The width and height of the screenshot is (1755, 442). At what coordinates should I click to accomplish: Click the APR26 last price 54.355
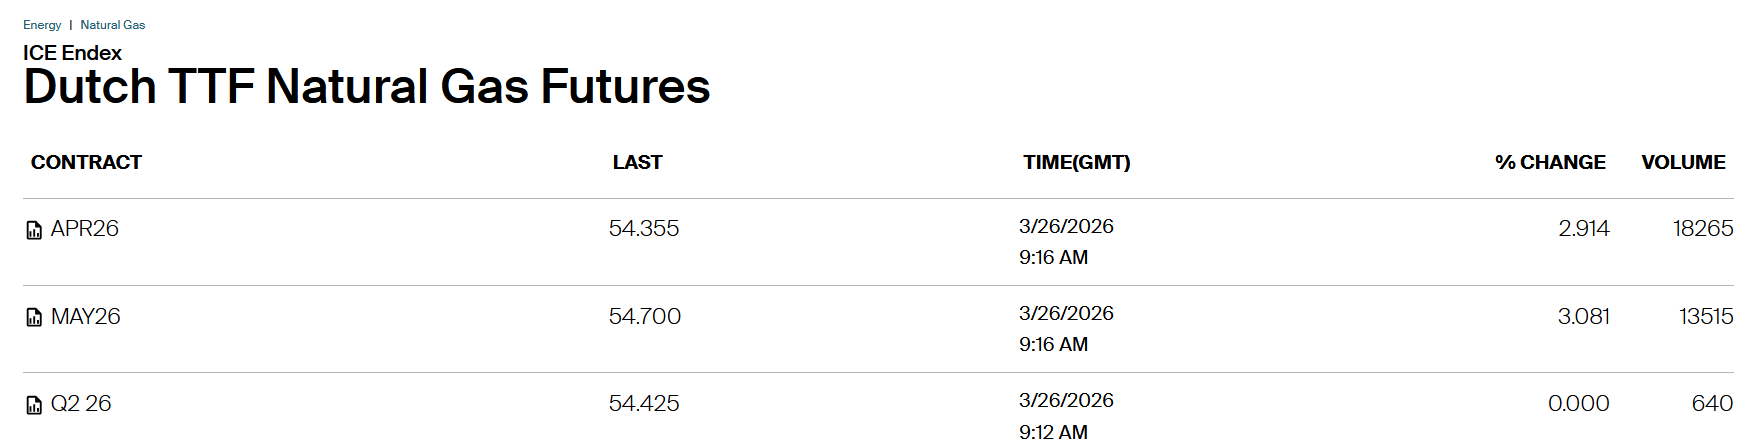644,229
